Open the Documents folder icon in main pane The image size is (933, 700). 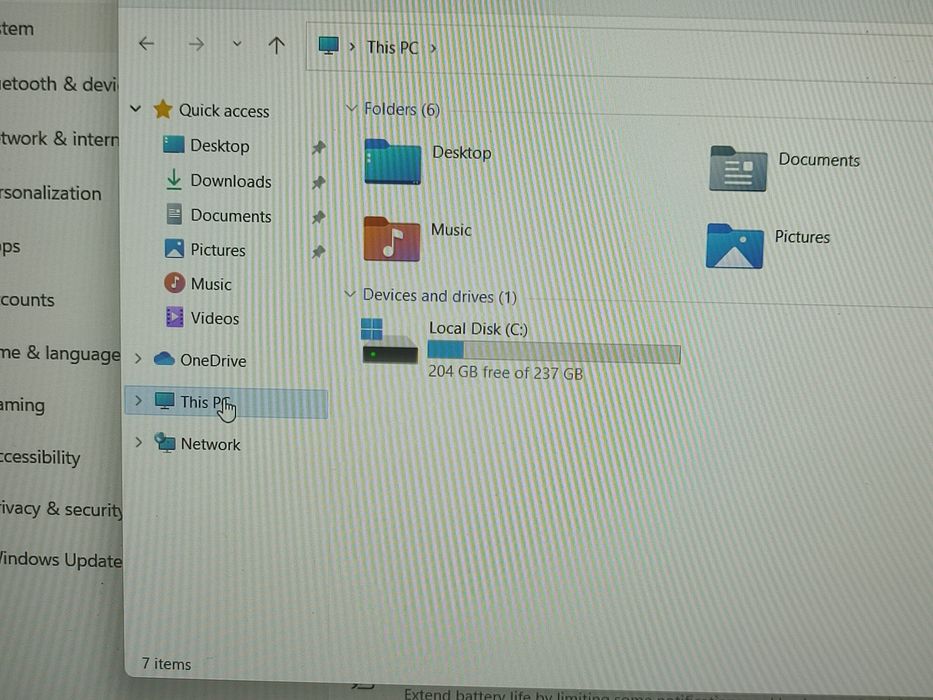coord(738,169)
